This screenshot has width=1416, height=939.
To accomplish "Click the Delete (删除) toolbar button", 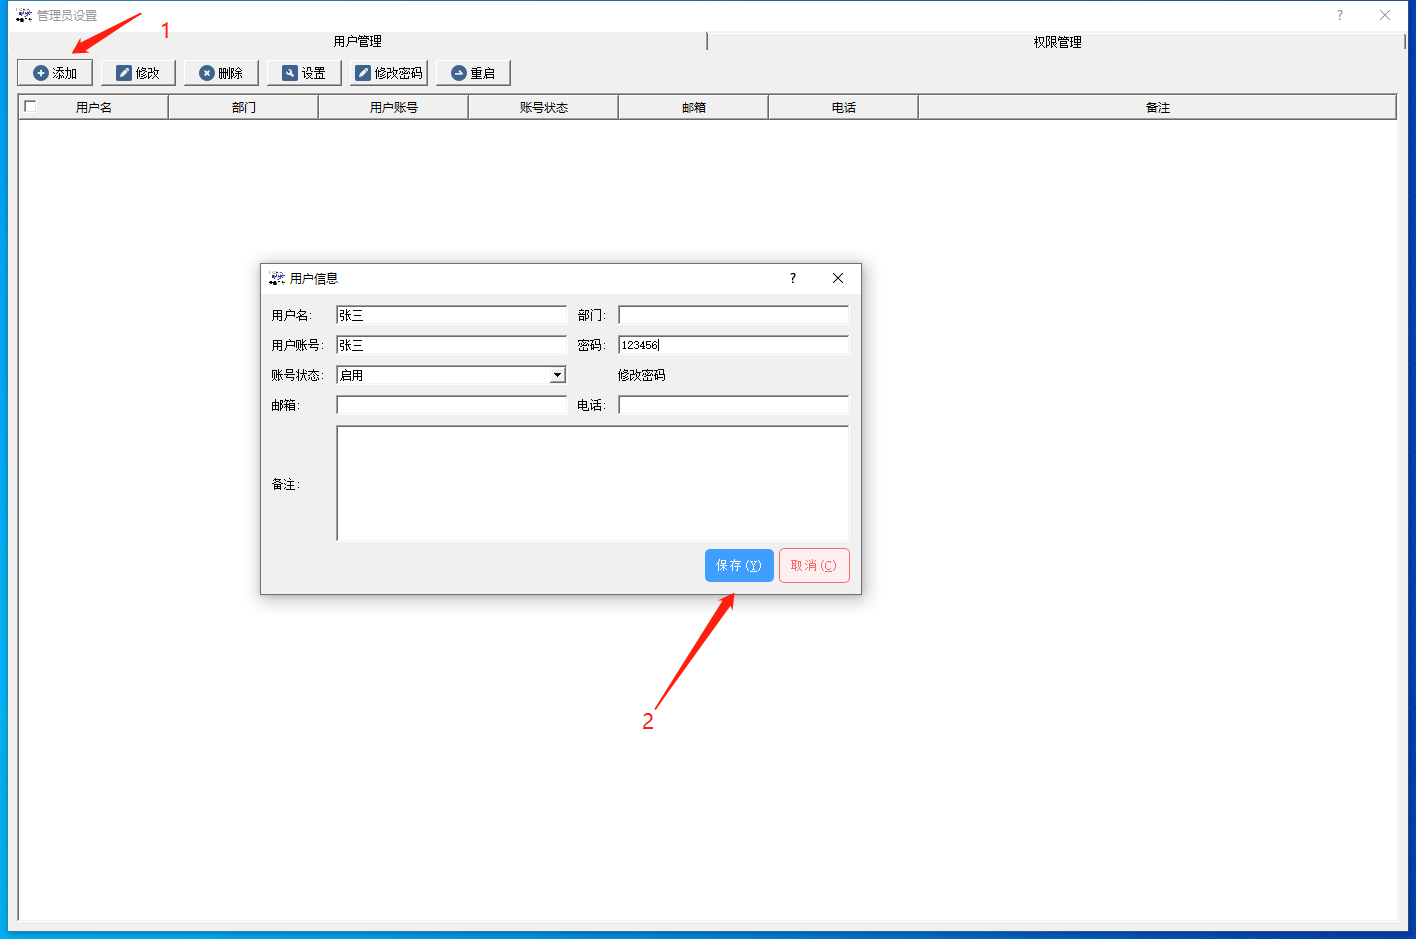I will [221, 73].
